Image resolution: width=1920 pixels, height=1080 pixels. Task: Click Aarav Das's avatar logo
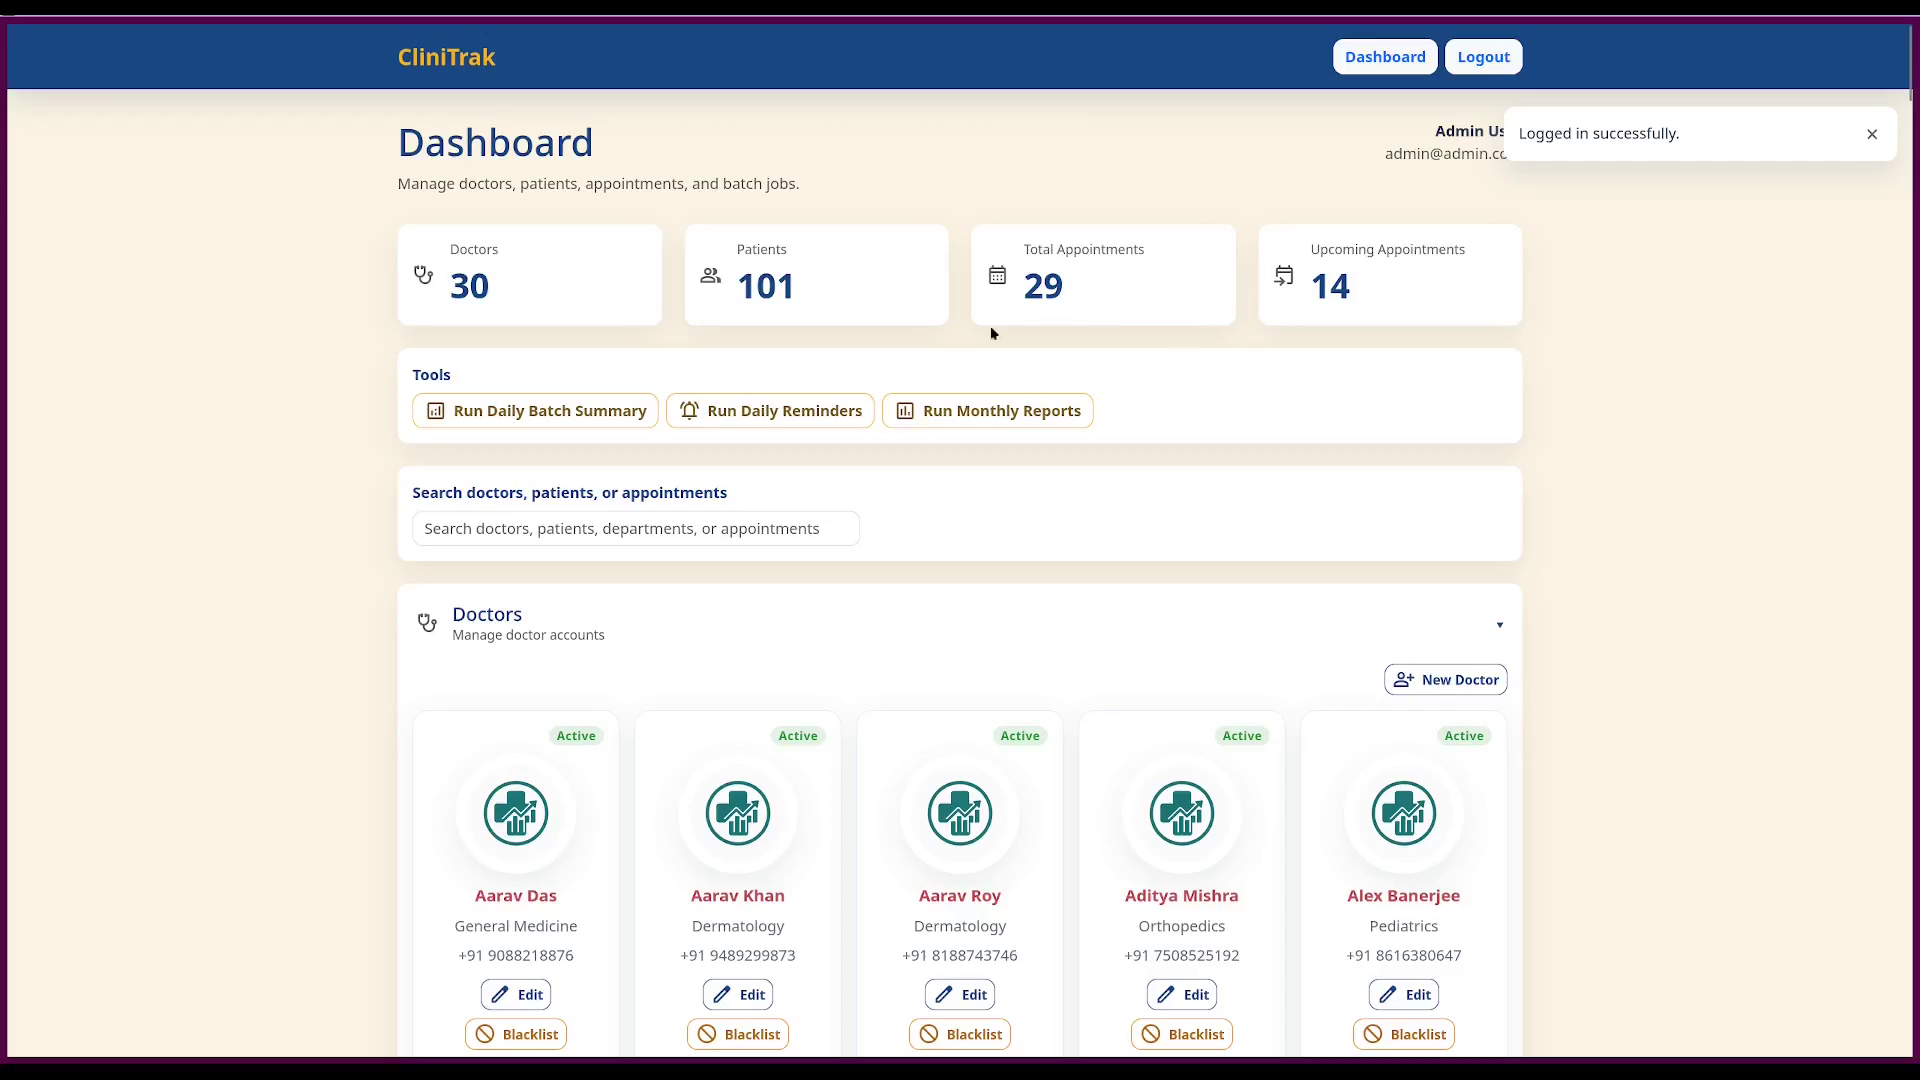click(x=516, y=813)
